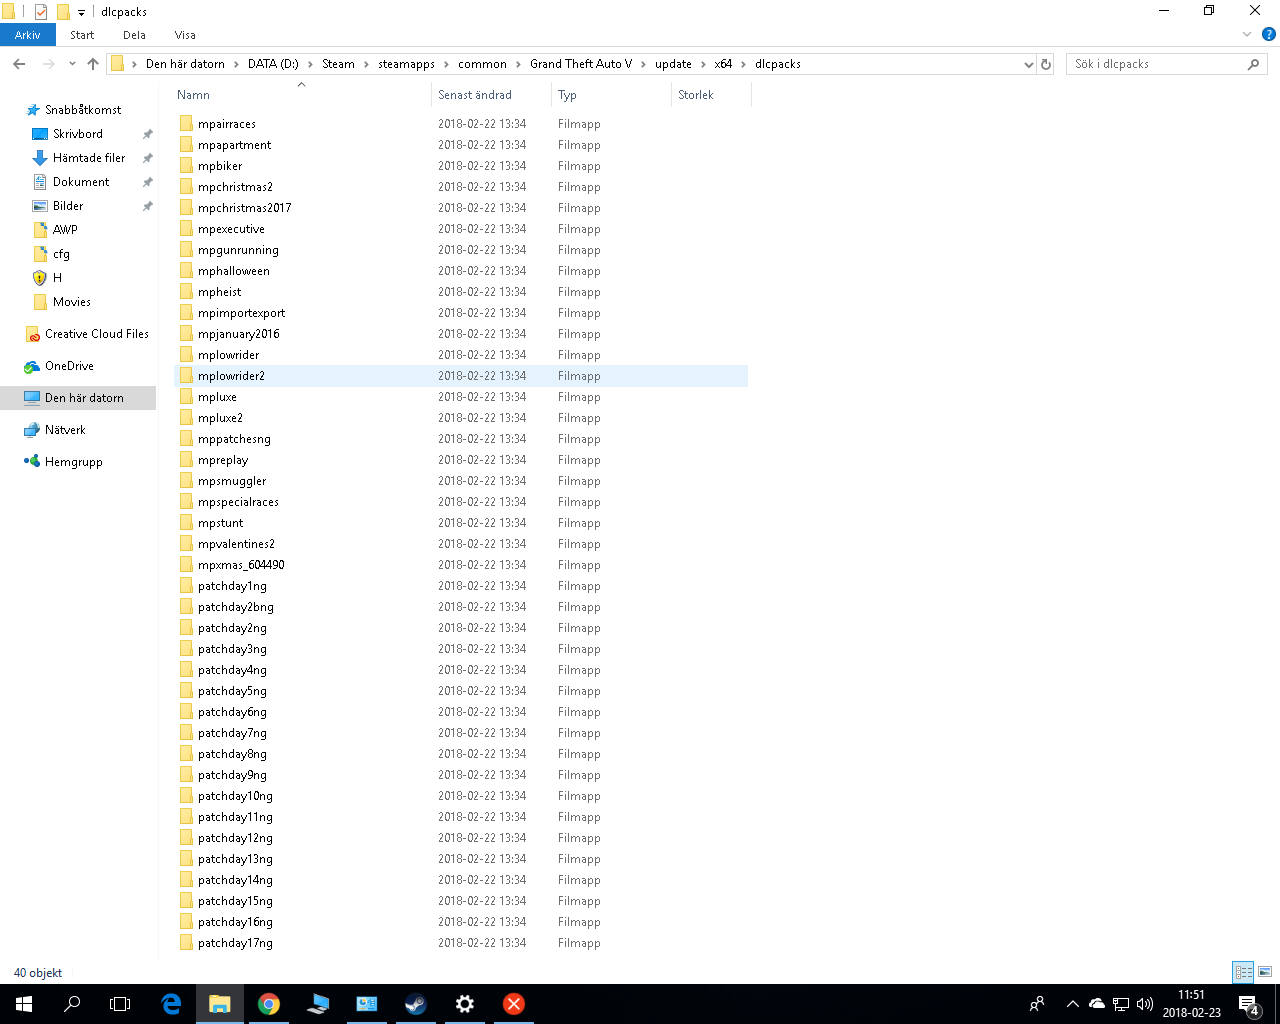The height and width of the screenshot is (1024, 1280).
Task: Click the search magnifier icon
Action: tap(1253, 64)
